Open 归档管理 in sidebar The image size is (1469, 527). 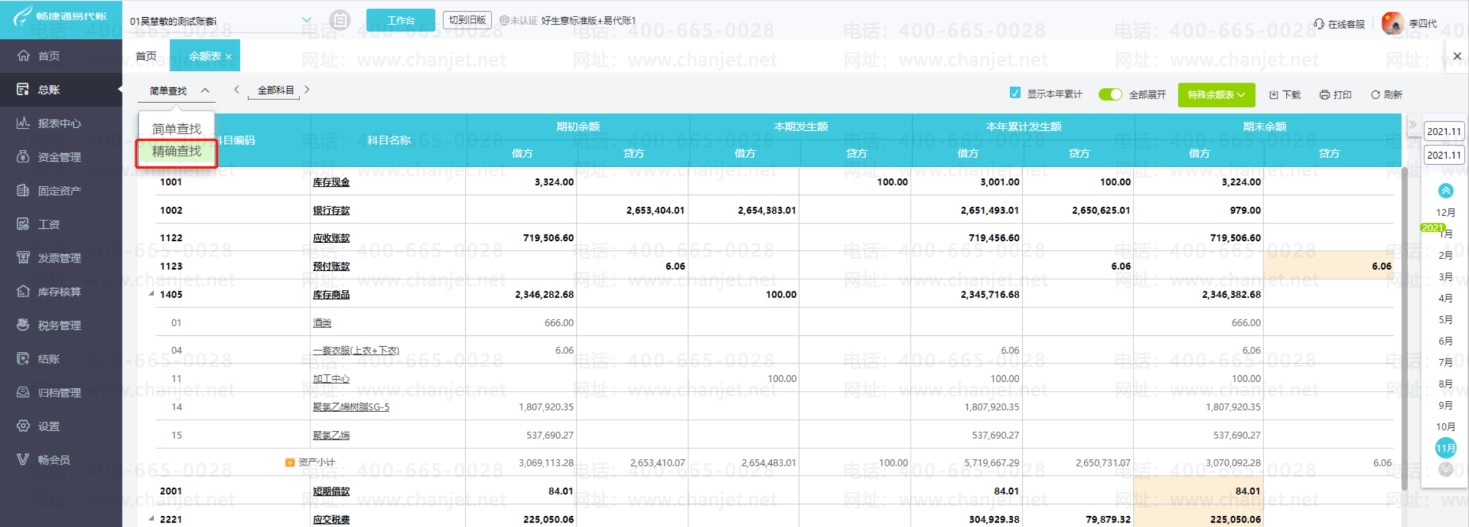pyautogui.click(x=60, y=393)
